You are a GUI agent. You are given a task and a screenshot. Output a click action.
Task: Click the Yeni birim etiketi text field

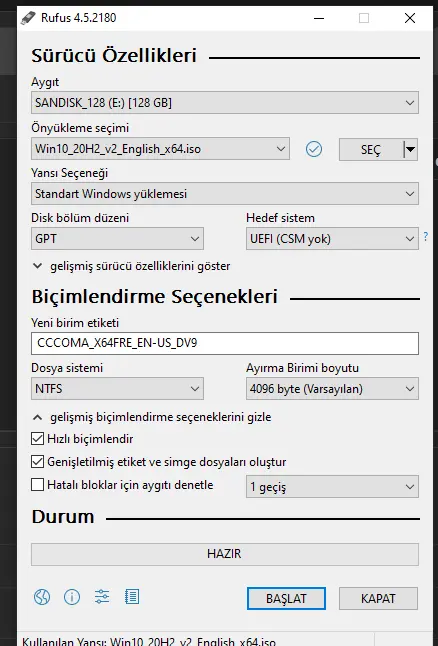(225, 343)
